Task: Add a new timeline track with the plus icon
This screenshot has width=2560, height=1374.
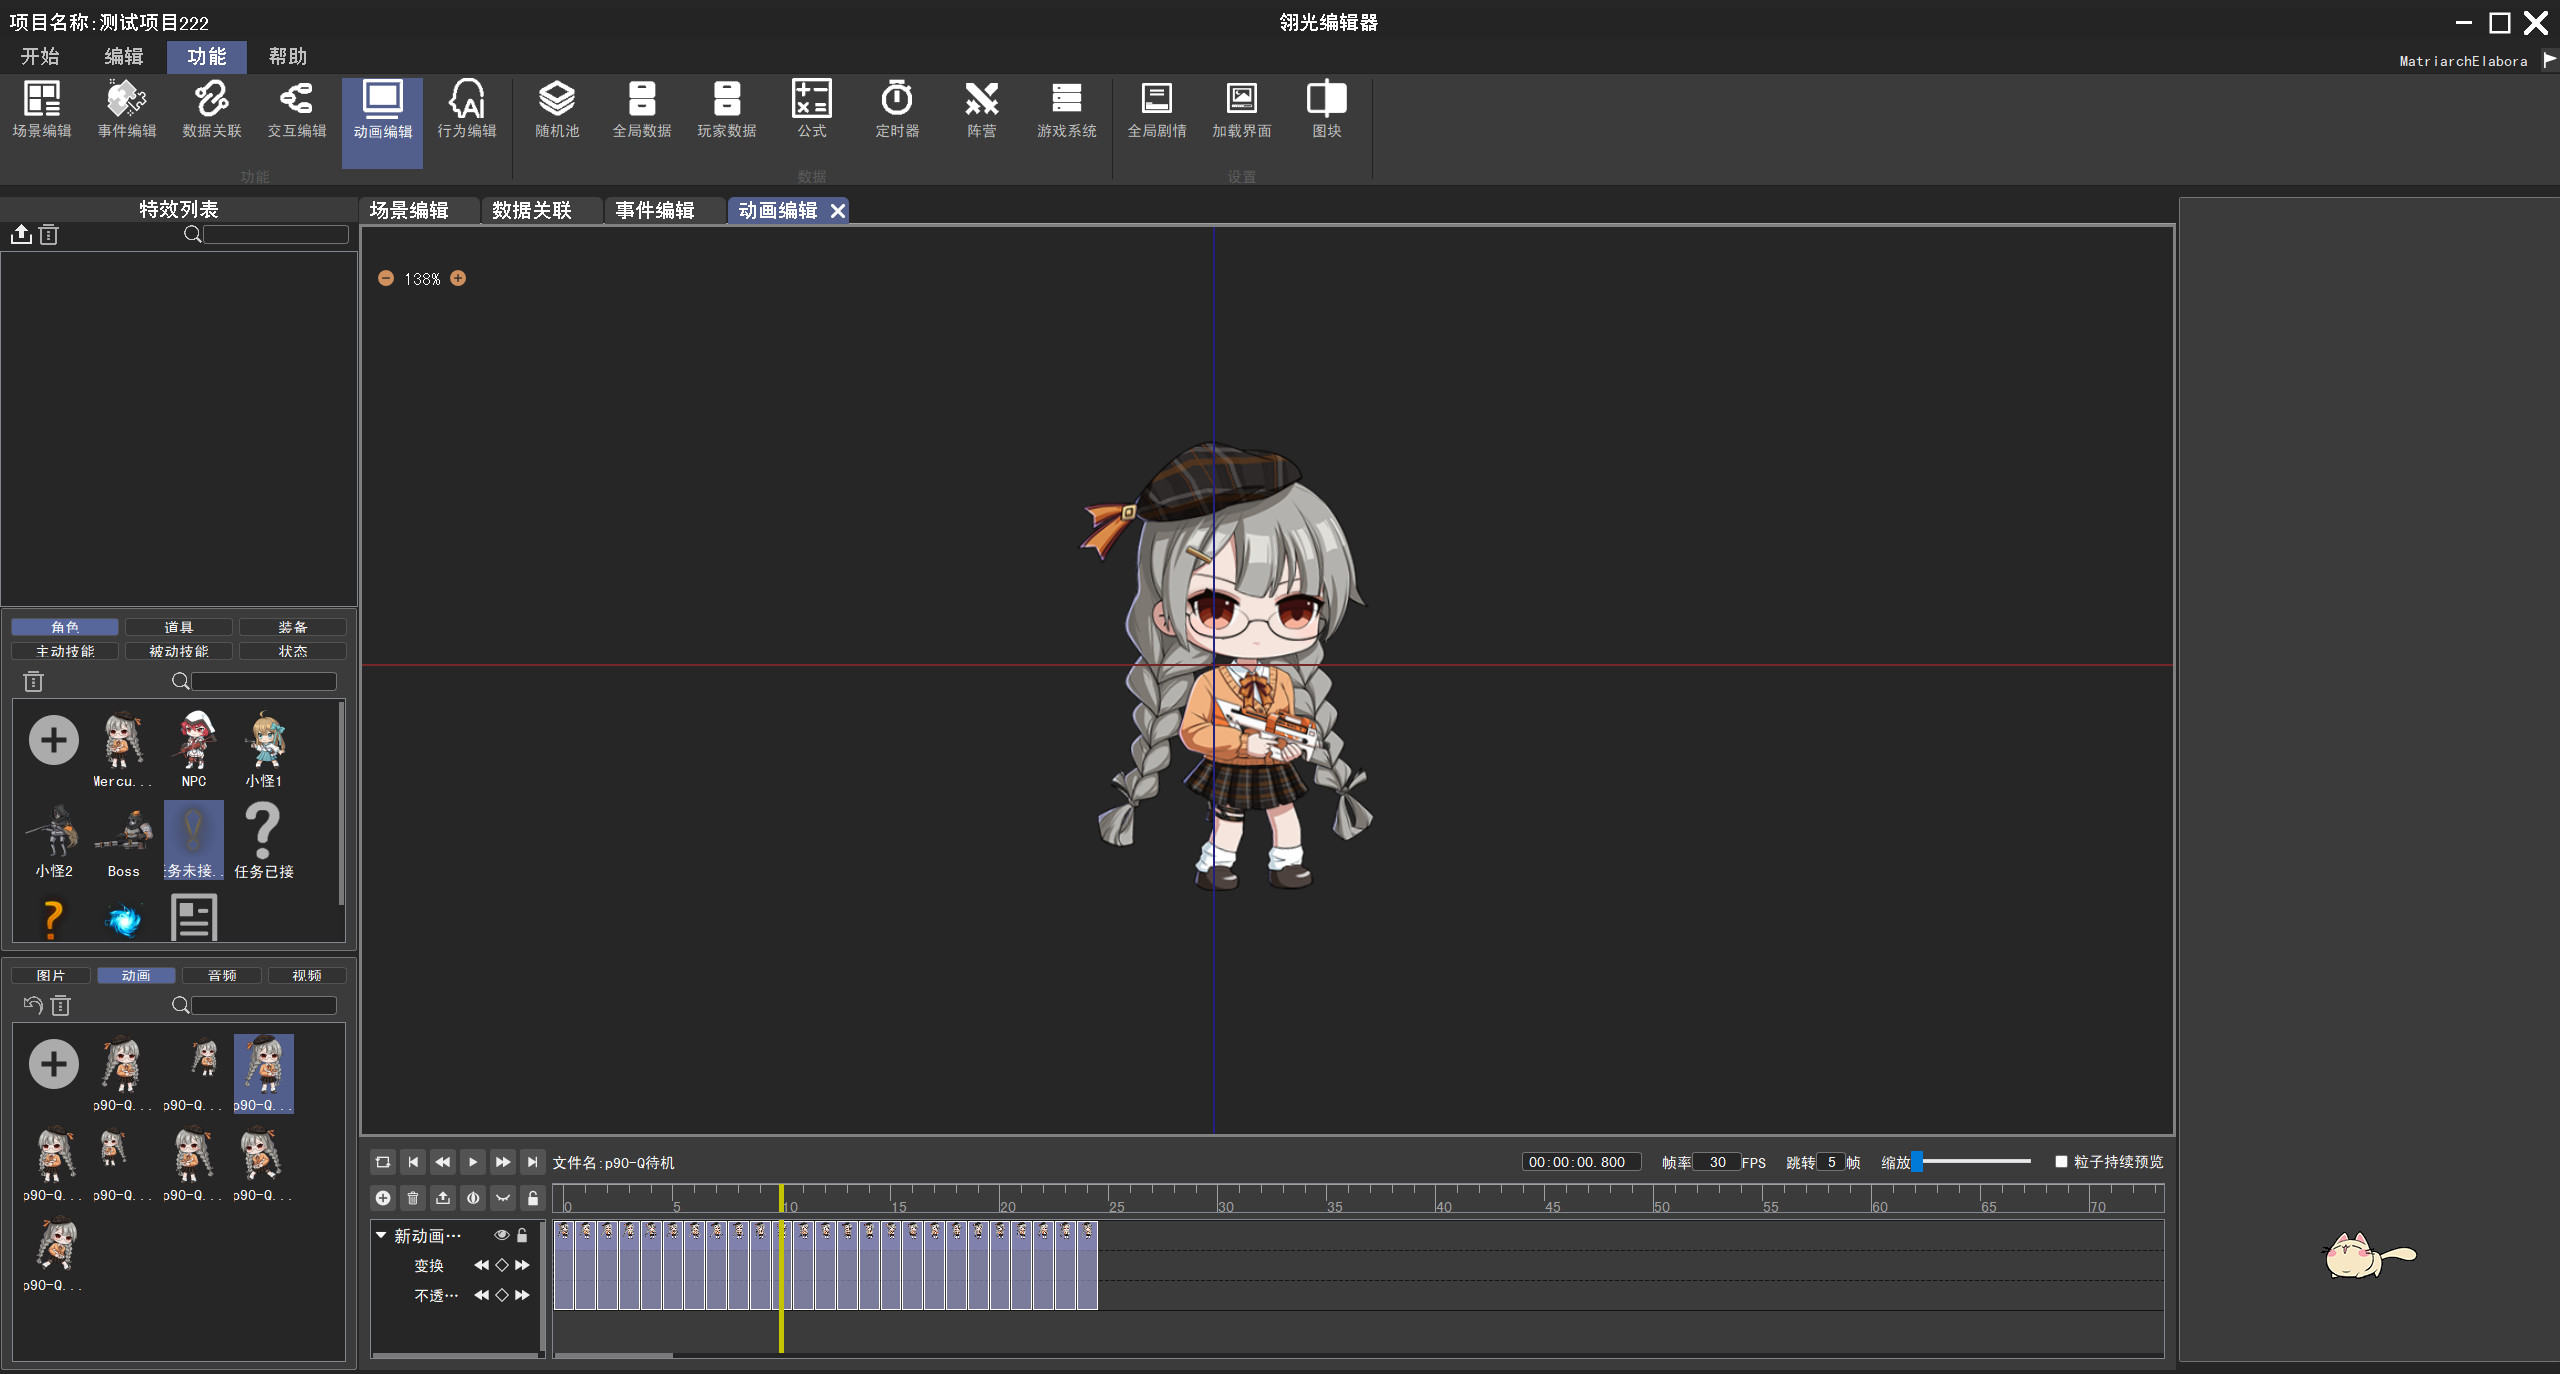Action: (383, 1198)
